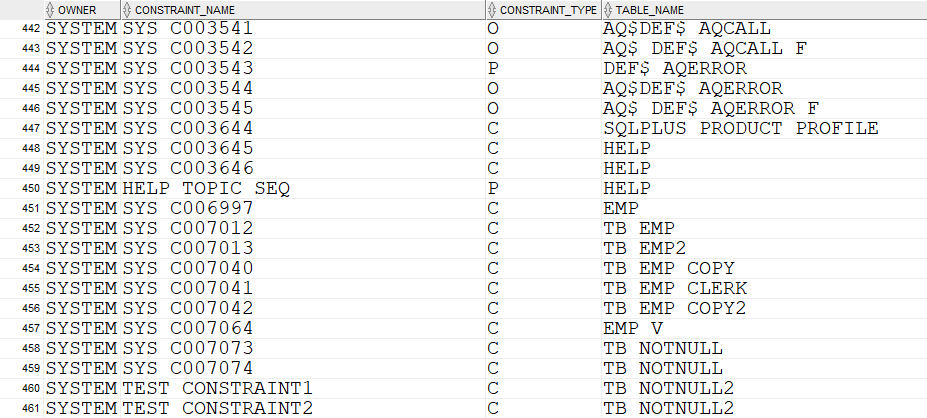Click the EMP V table name

tap(633, 329)
